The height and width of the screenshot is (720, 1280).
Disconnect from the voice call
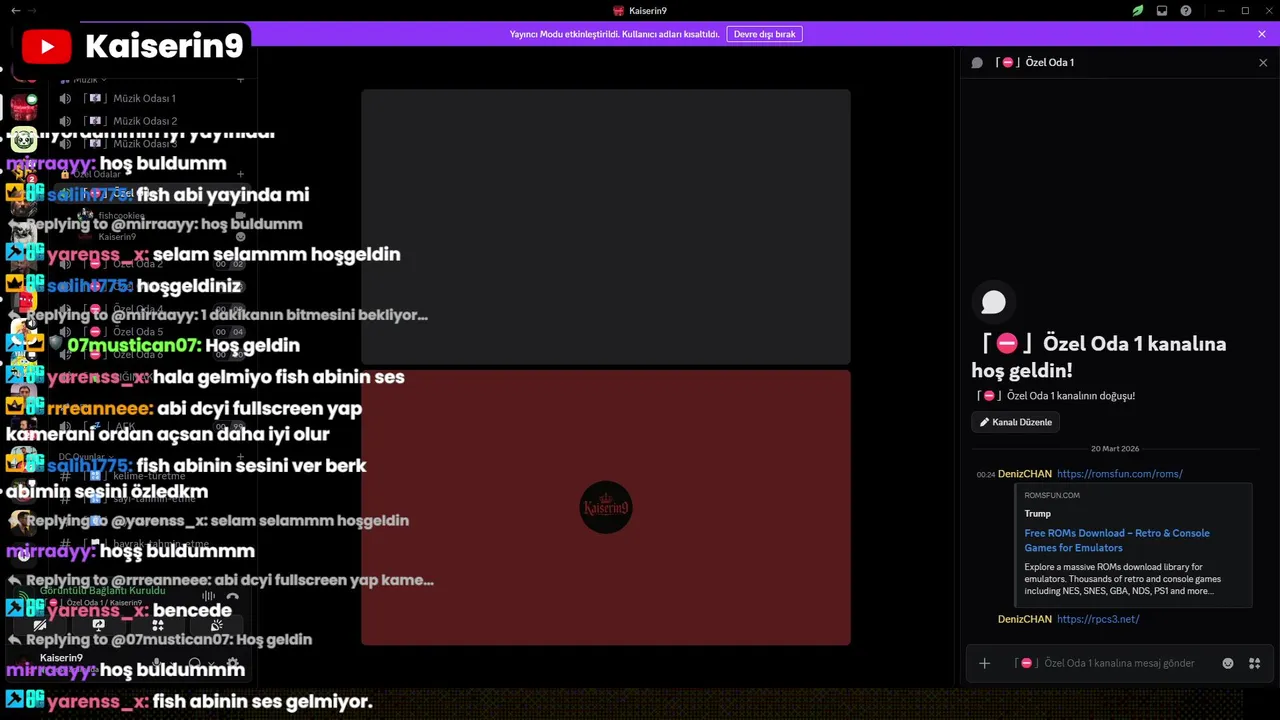[x=233, y=596]
